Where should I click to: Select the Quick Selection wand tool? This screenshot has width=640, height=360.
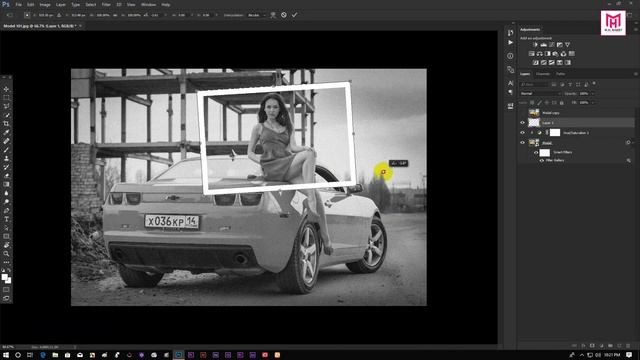[6, 115]
